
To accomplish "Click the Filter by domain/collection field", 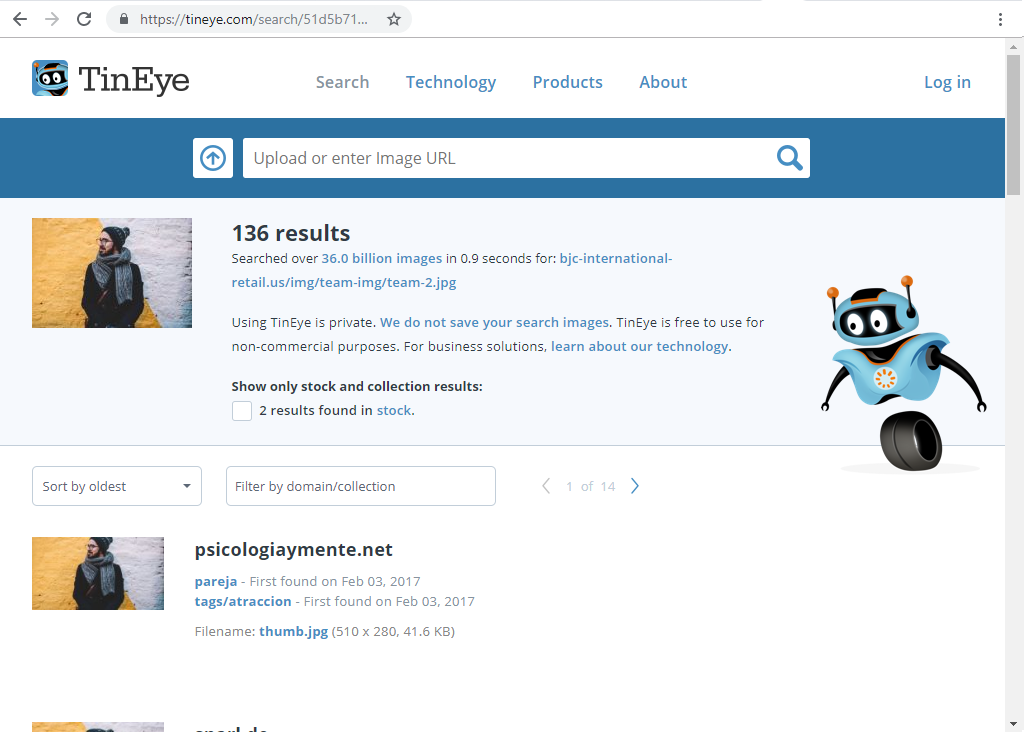I will 361,486.
